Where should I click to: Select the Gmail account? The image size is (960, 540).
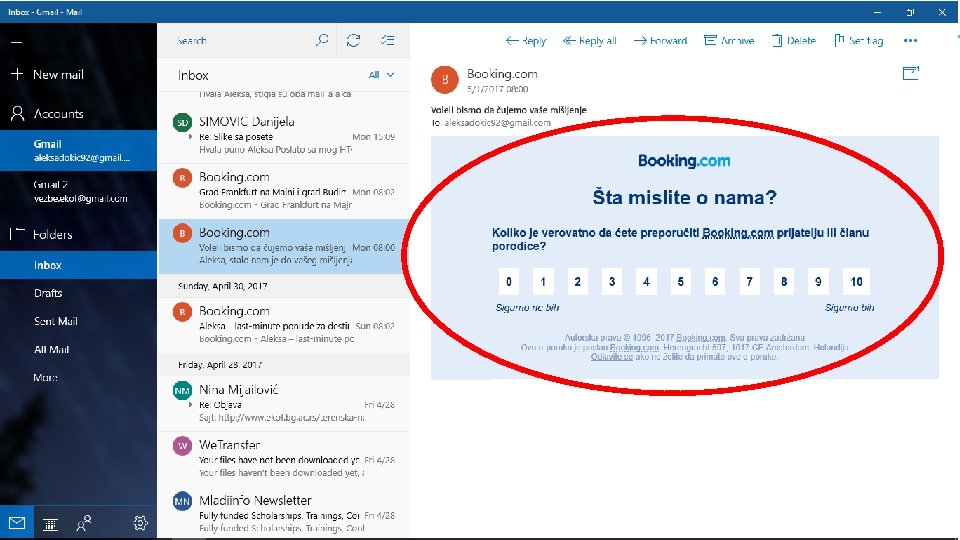78,151
